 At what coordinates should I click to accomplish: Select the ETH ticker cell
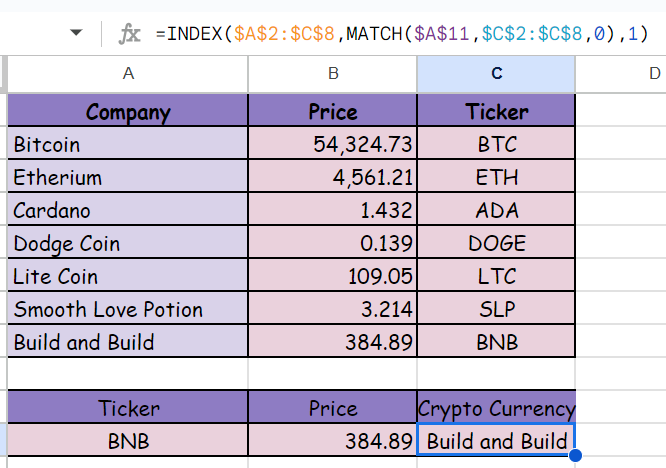pyautogui.click(x=497, y=178)
